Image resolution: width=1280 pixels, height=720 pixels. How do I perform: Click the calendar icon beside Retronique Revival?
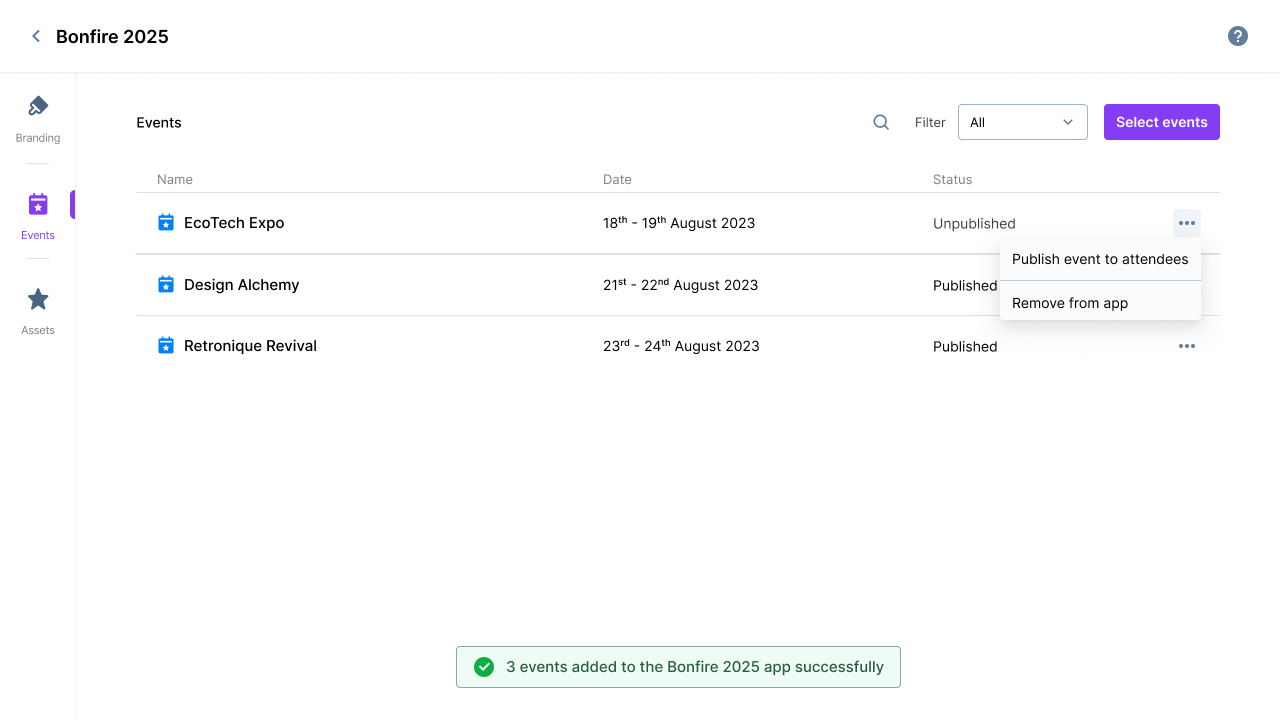[166, 345]
